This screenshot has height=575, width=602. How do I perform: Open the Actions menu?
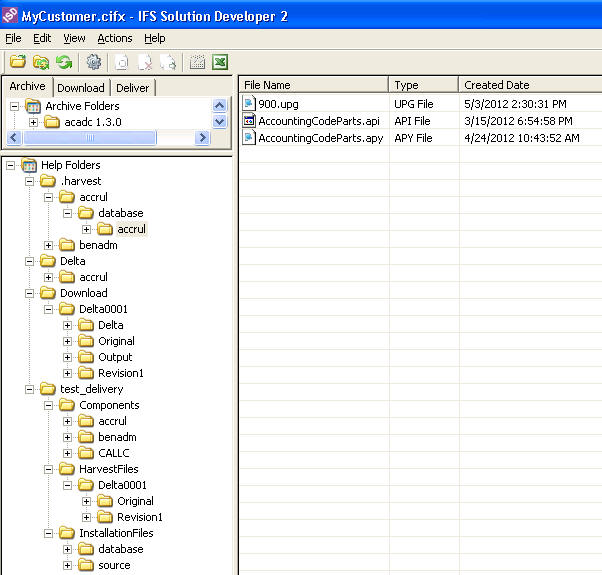[x=114, y=38]
